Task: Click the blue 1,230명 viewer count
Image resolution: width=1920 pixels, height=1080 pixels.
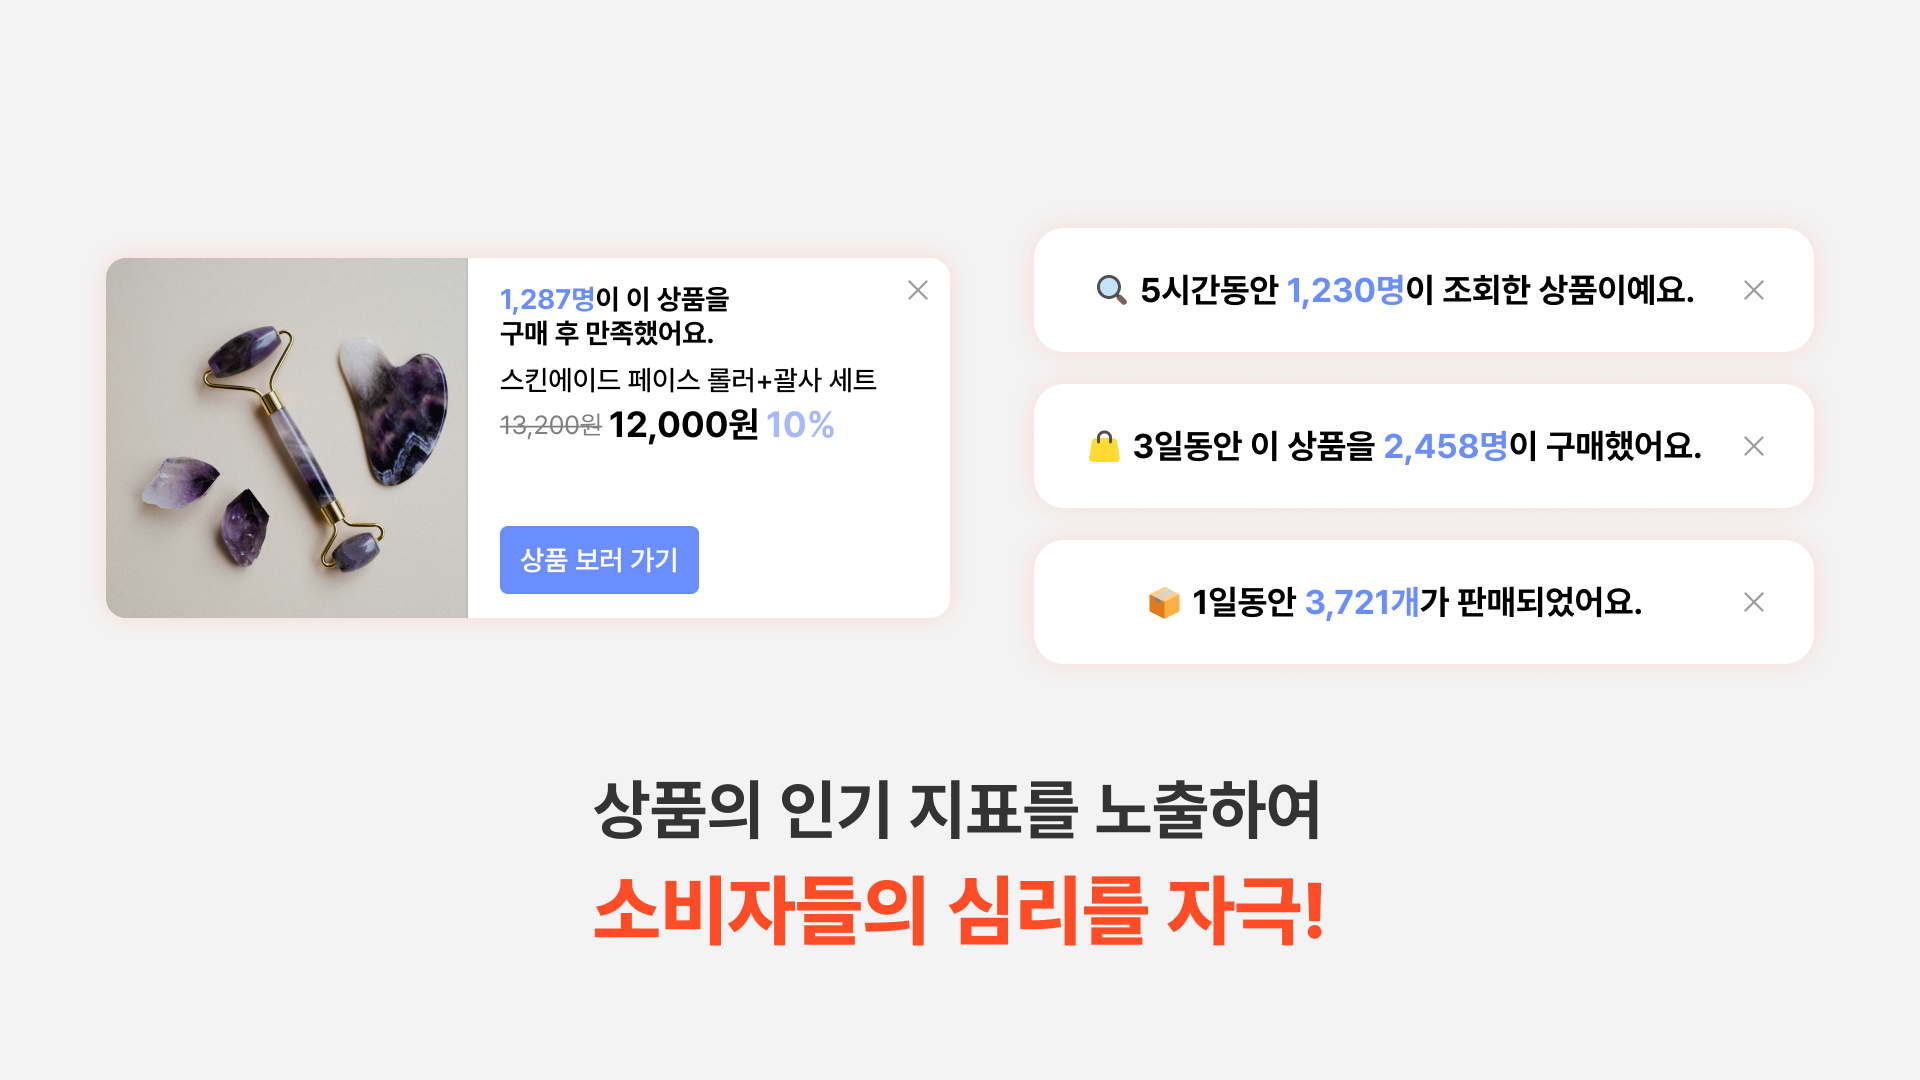Action: (x=1345, y=290)
